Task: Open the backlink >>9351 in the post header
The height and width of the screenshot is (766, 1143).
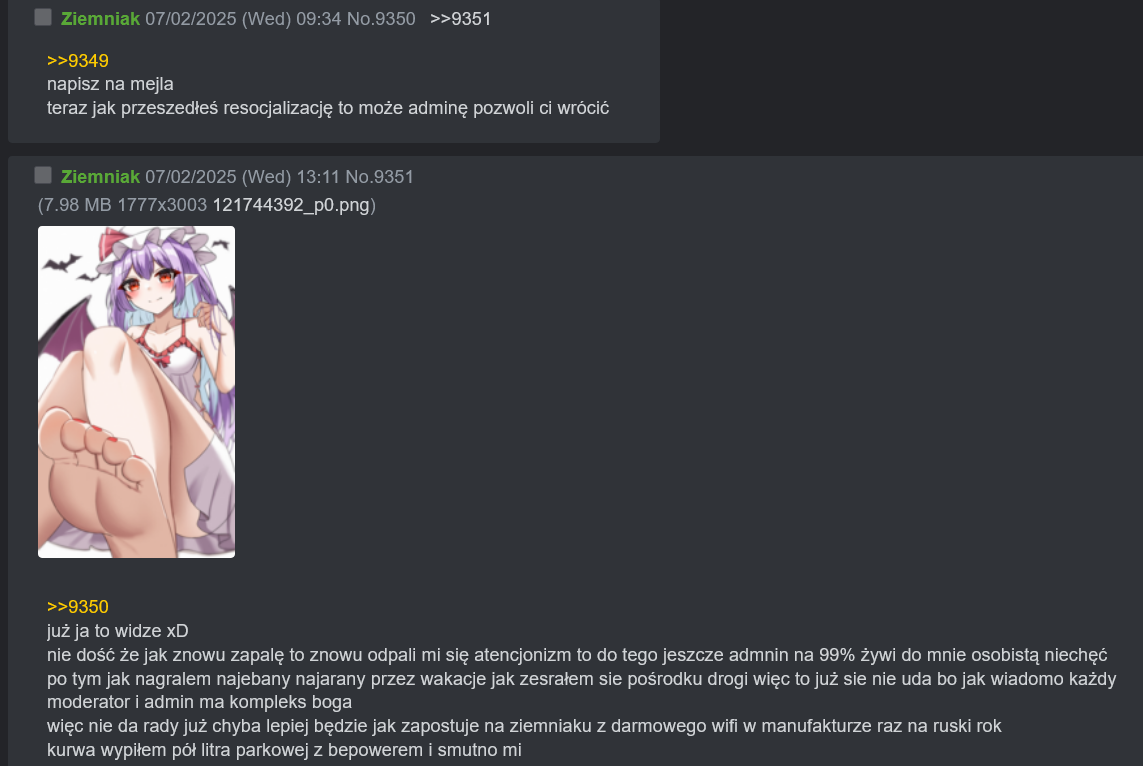Action: point(460,19)
